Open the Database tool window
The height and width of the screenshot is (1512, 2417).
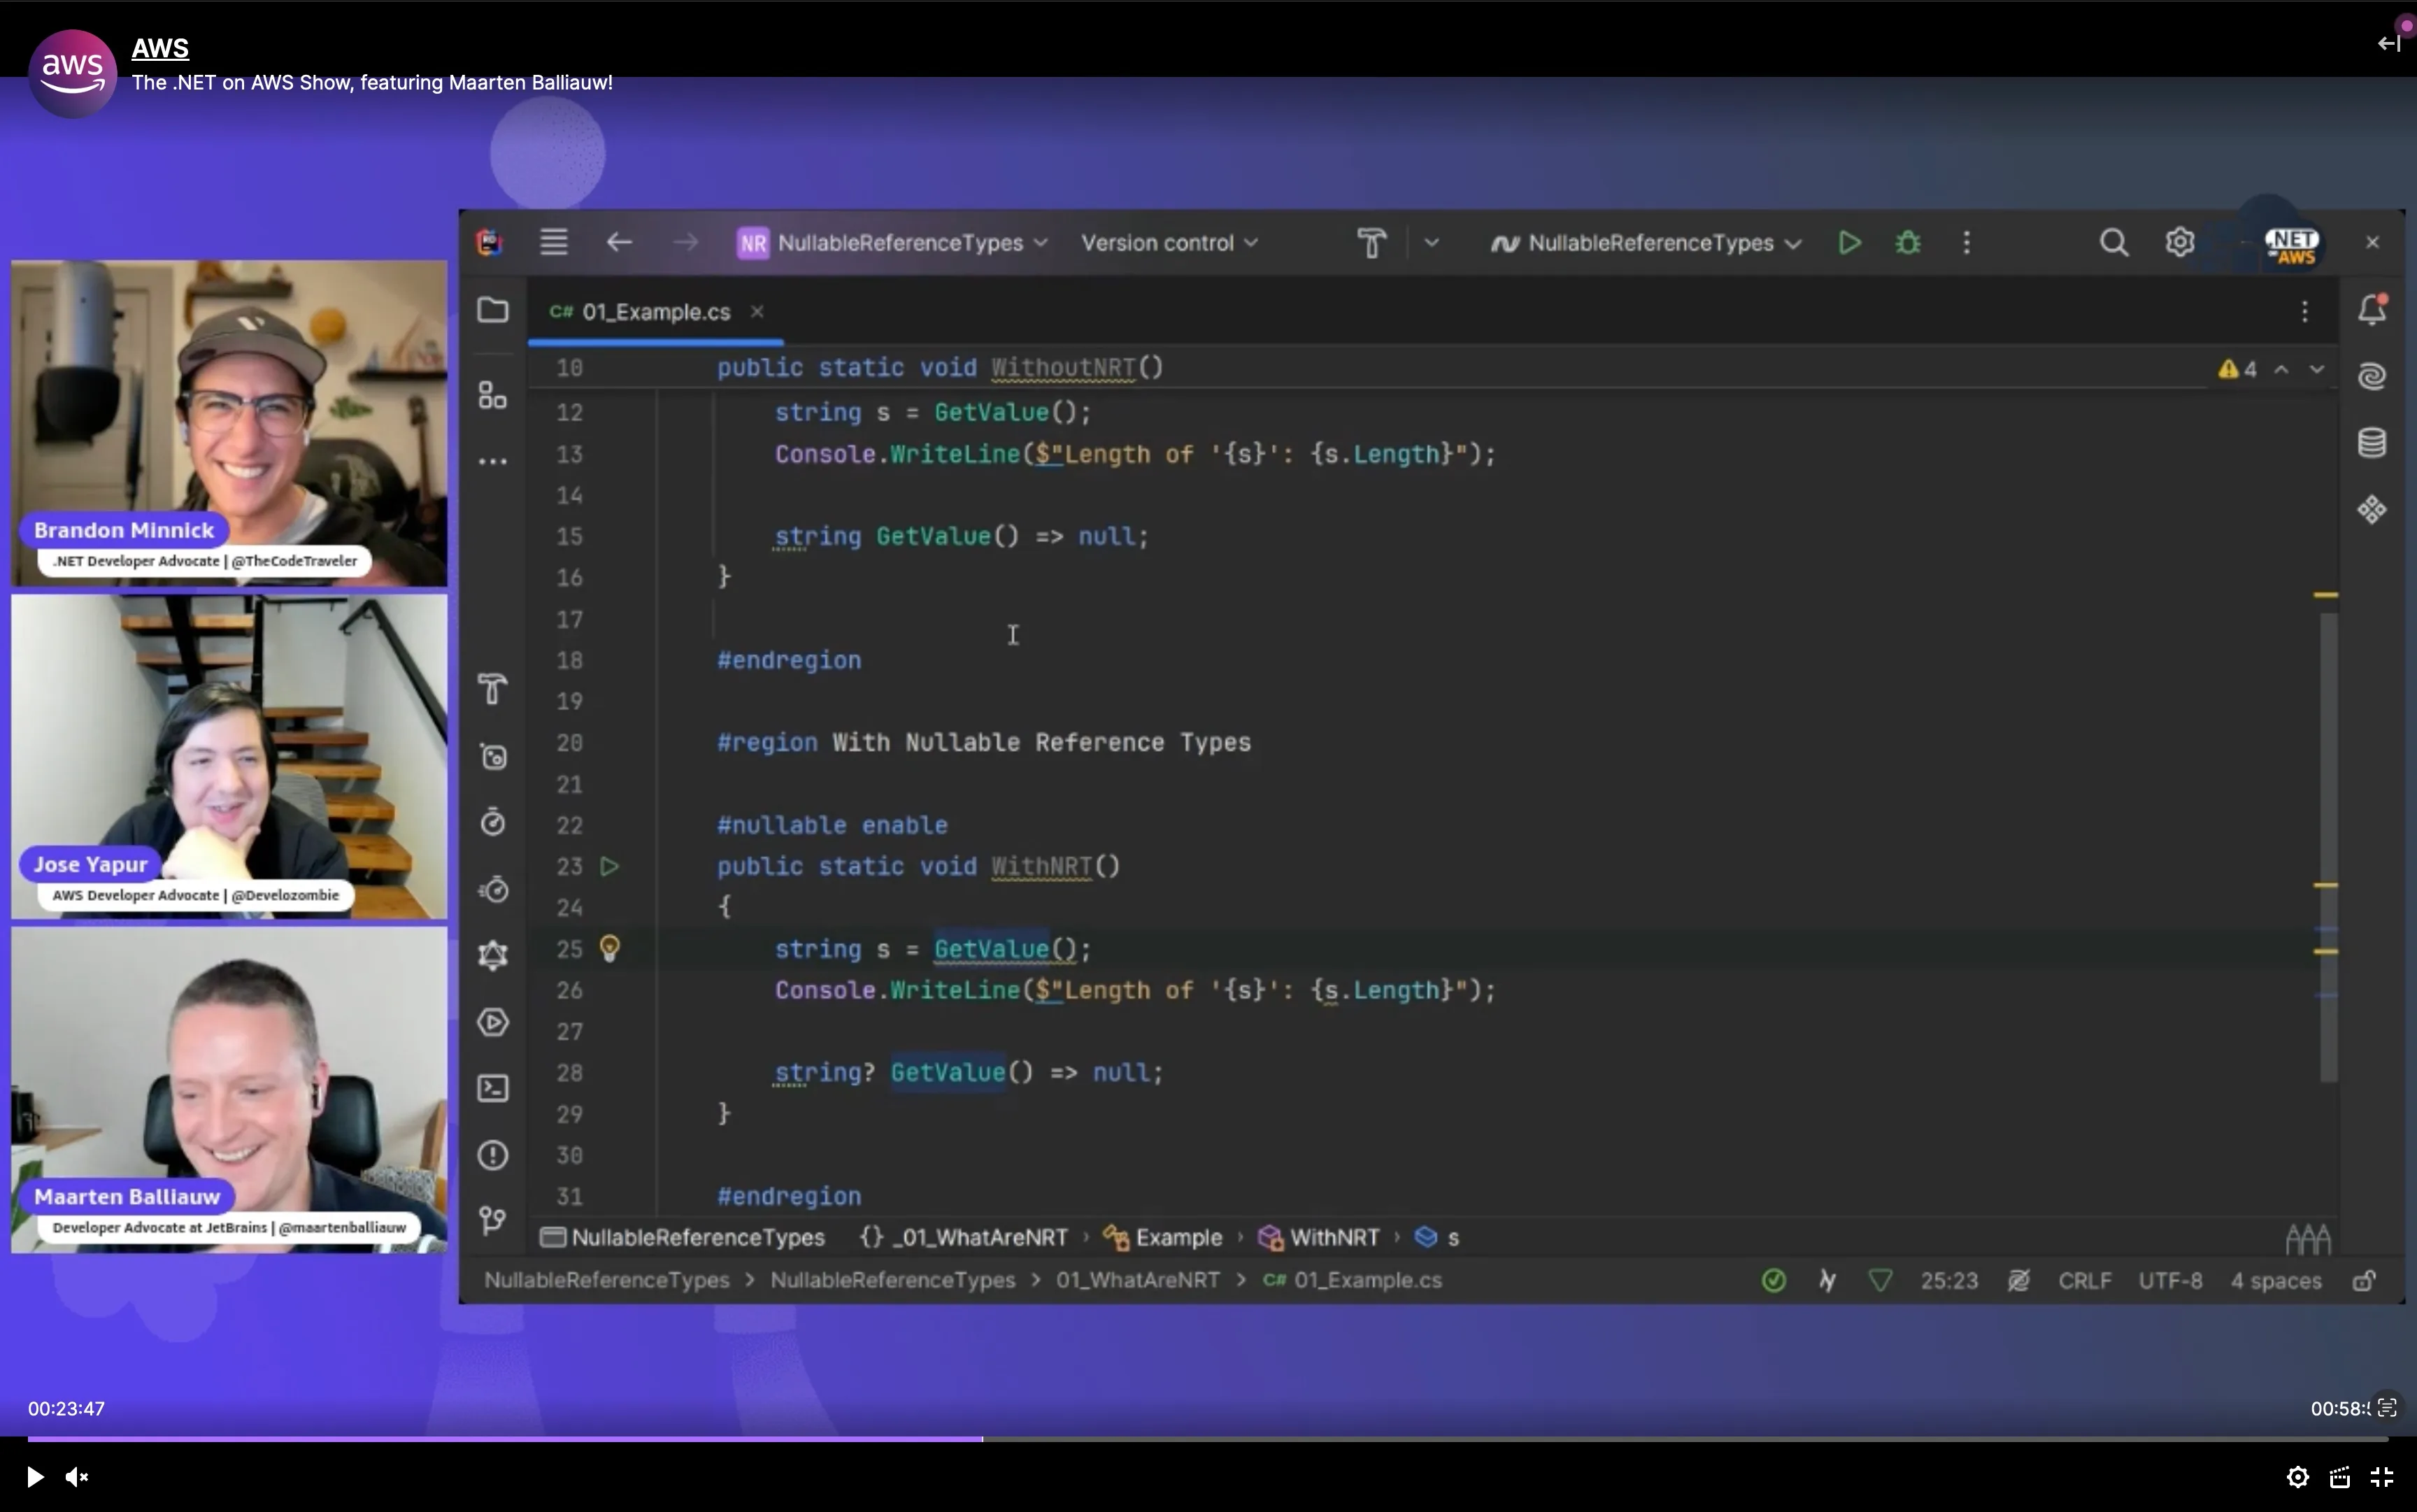click(x=2372, y=443)
